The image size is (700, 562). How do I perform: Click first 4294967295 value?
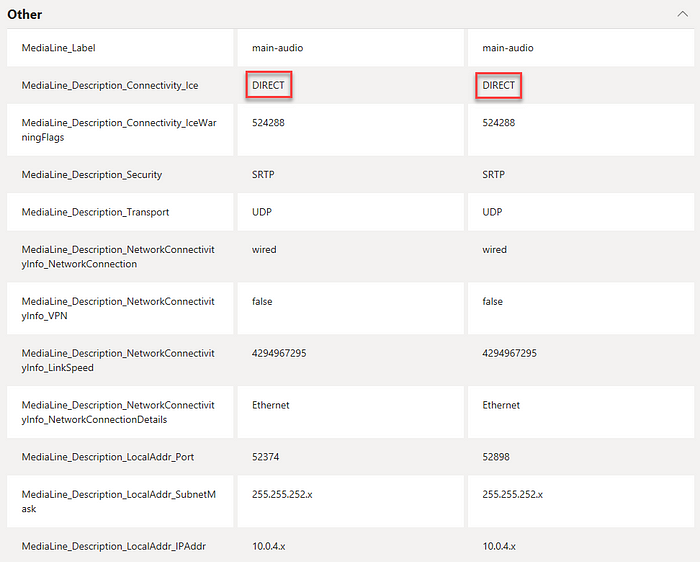[279, 353]
